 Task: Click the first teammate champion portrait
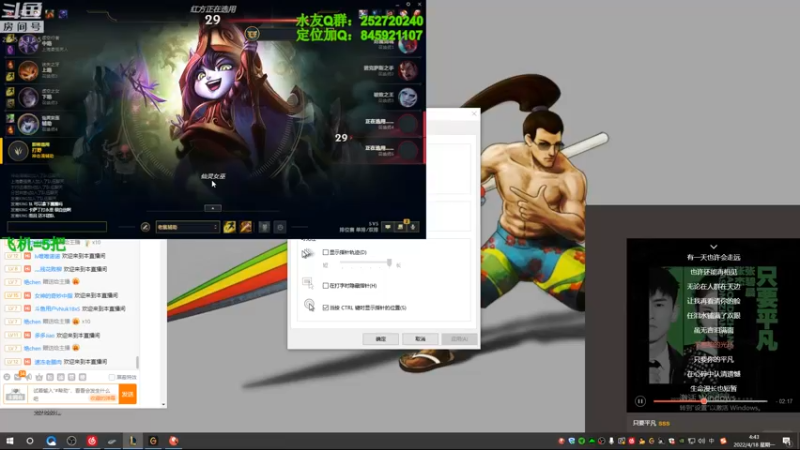tap(28, 44)
